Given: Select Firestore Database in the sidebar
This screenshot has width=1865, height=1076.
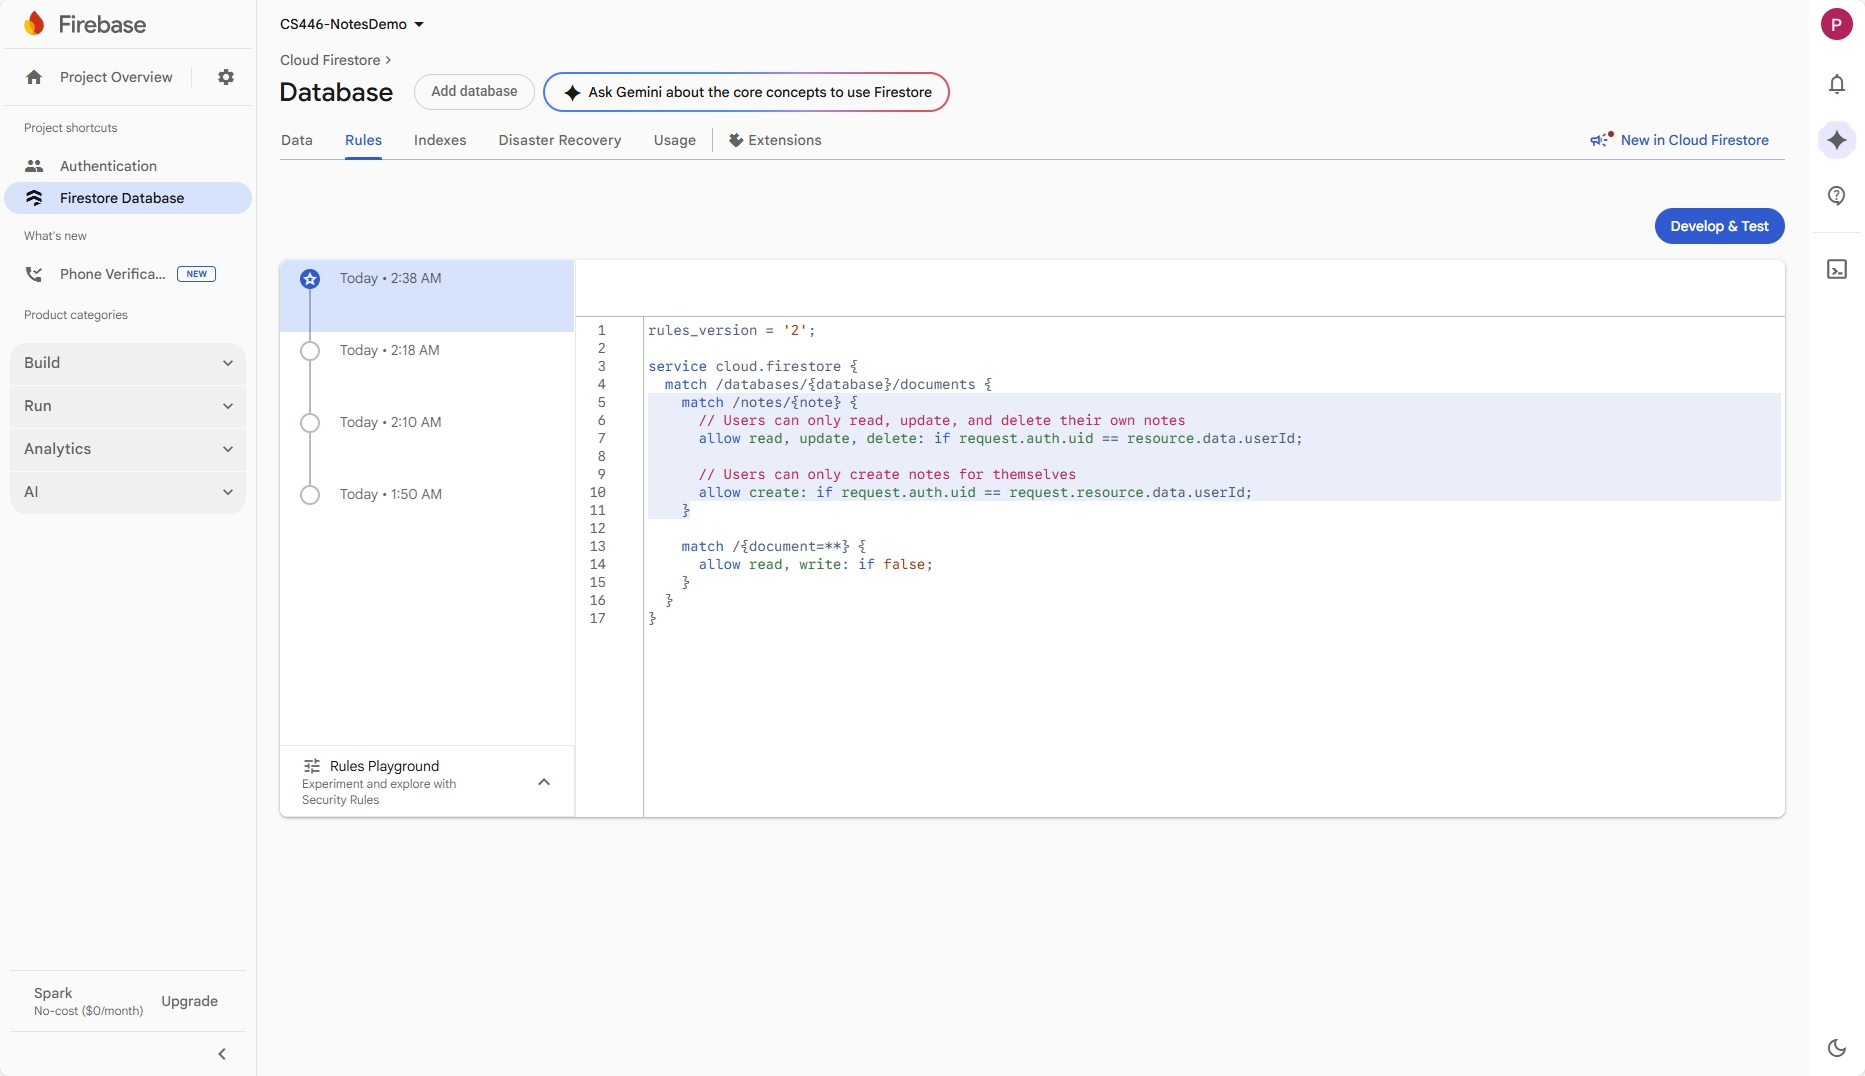Looking at the screenshot, I should [x=122, y=198].
